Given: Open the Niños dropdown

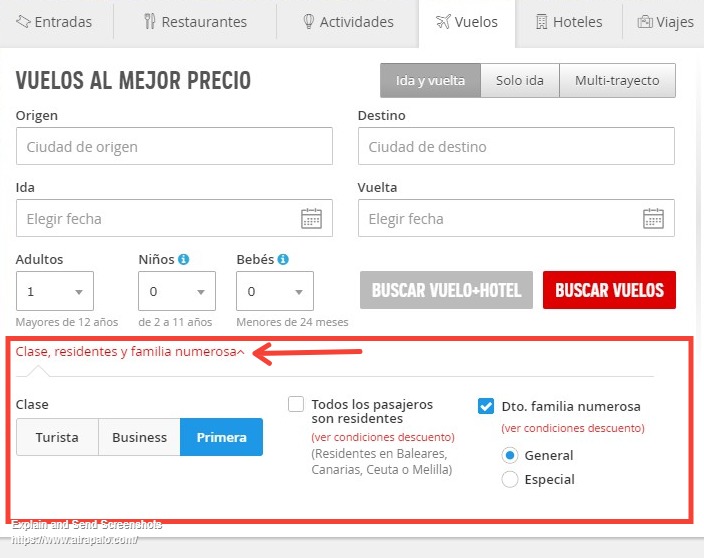Looking at the screenshot, I should (177, 291).
